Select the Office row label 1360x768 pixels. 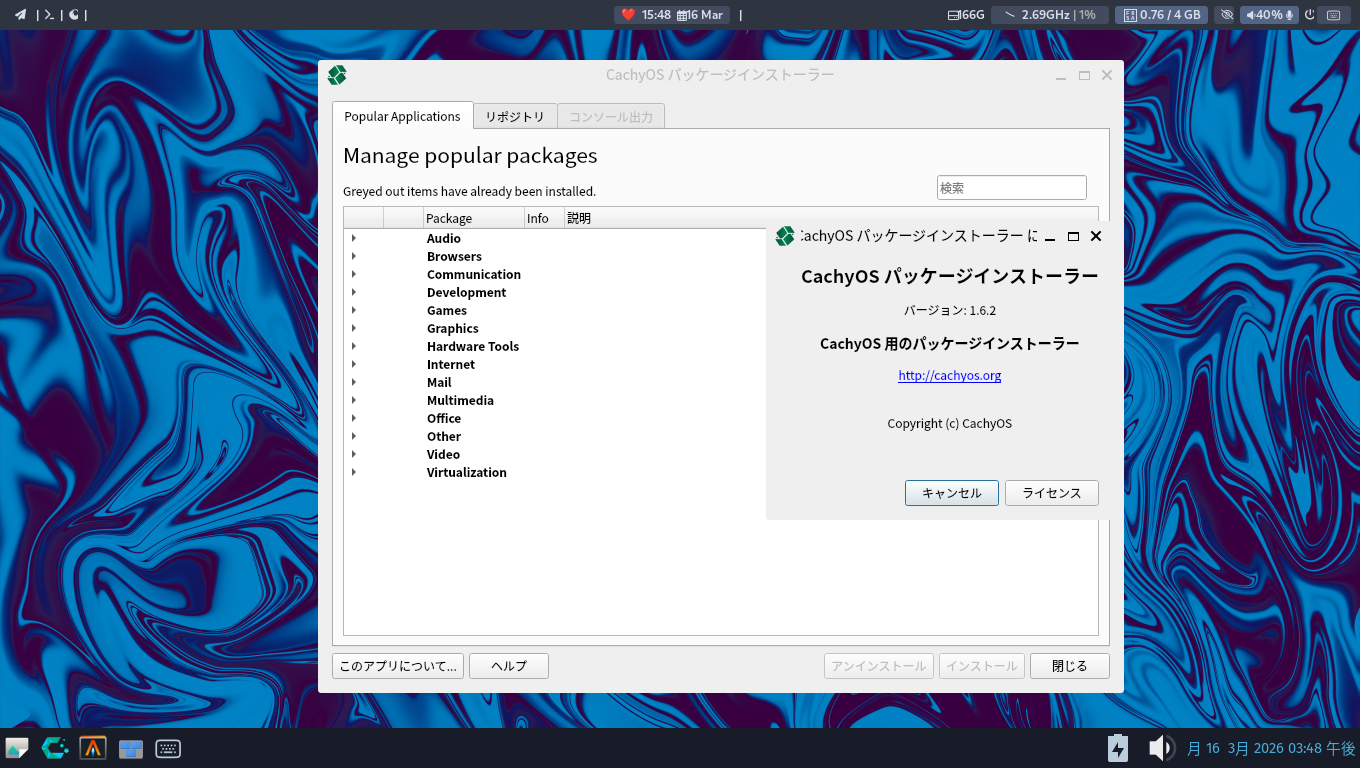(x=444, y=418)
